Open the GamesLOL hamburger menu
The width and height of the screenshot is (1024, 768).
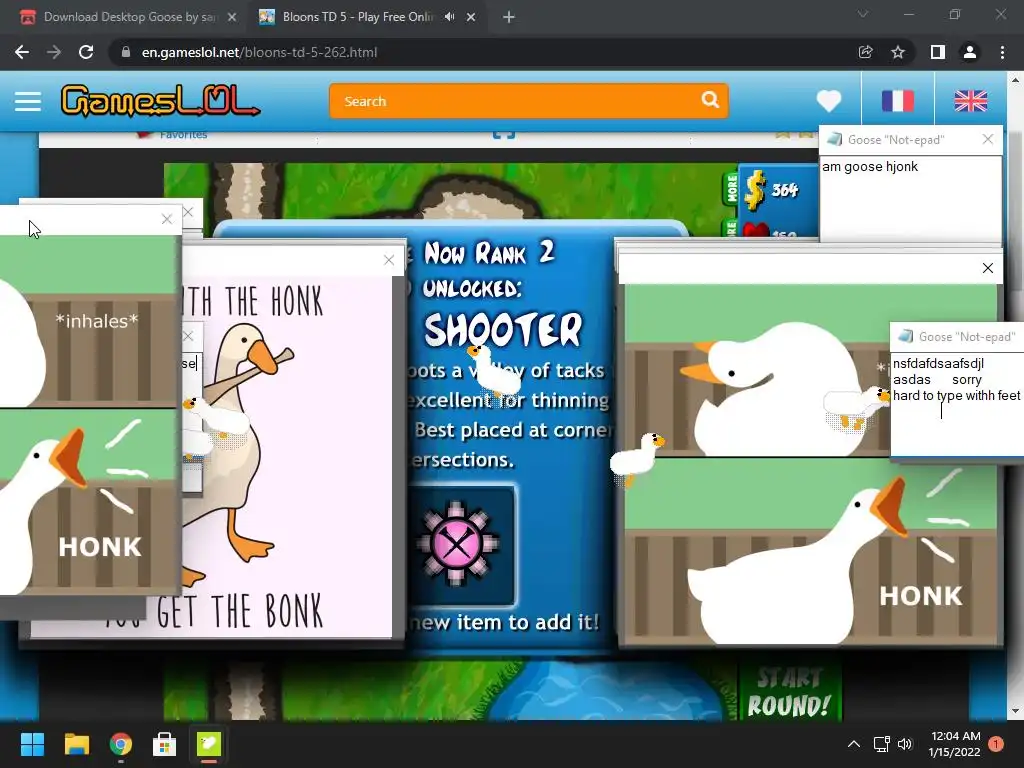tap(27, 101)
